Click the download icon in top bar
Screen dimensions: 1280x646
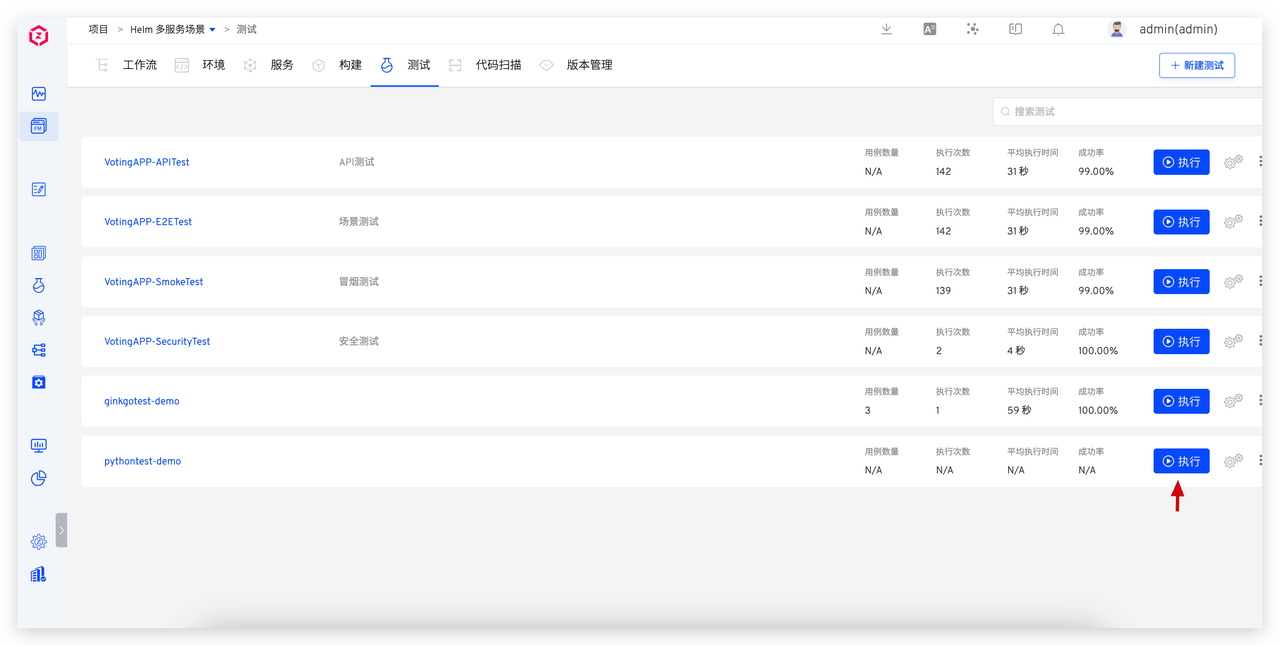click(x=886, y=30)
